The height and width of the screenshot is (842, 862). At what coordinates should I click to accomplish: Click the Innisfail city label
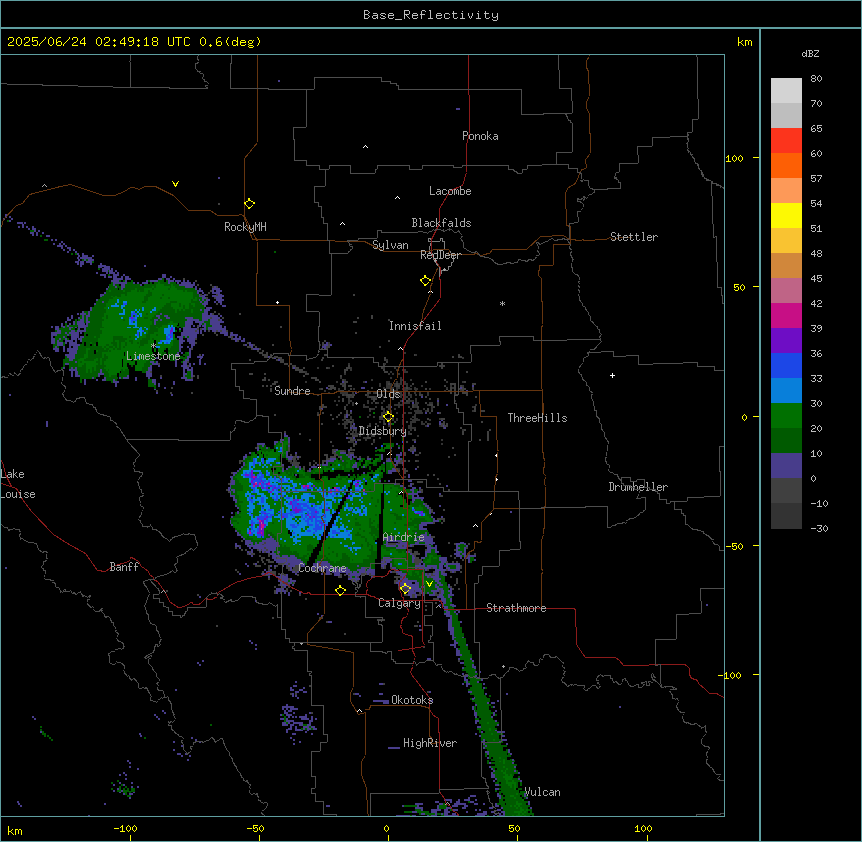[x=415, y=326]
